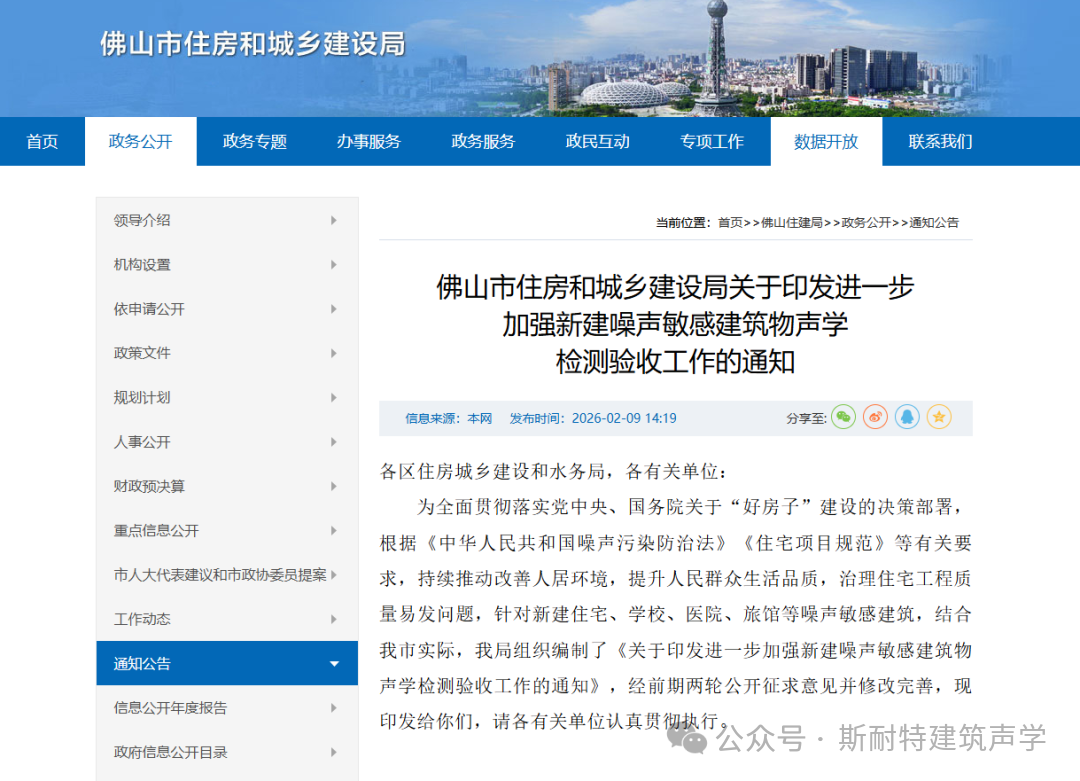Share to QZone with the star icon
This screenshot has width=1080, height=781.
pyautogui.click(x=939, y=418)
